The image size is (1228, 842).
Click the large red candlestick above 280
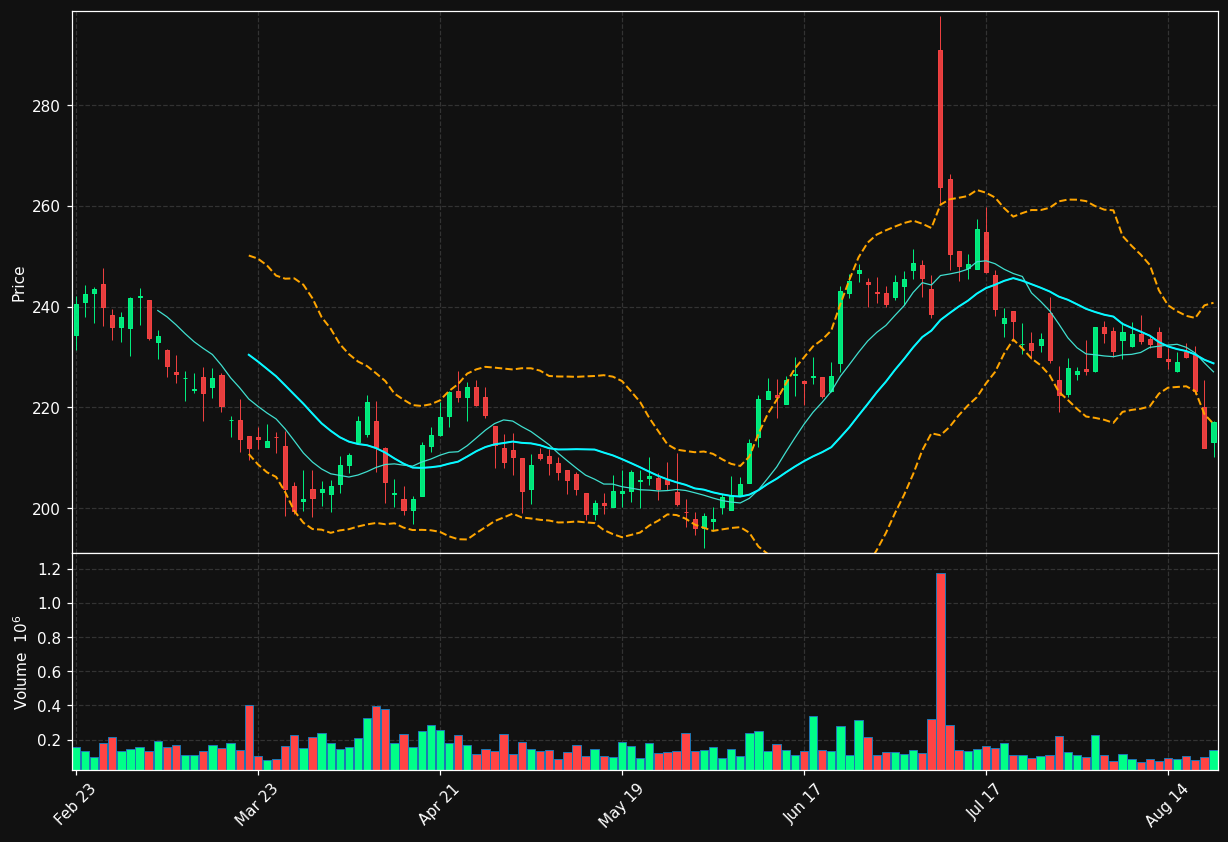940,119
